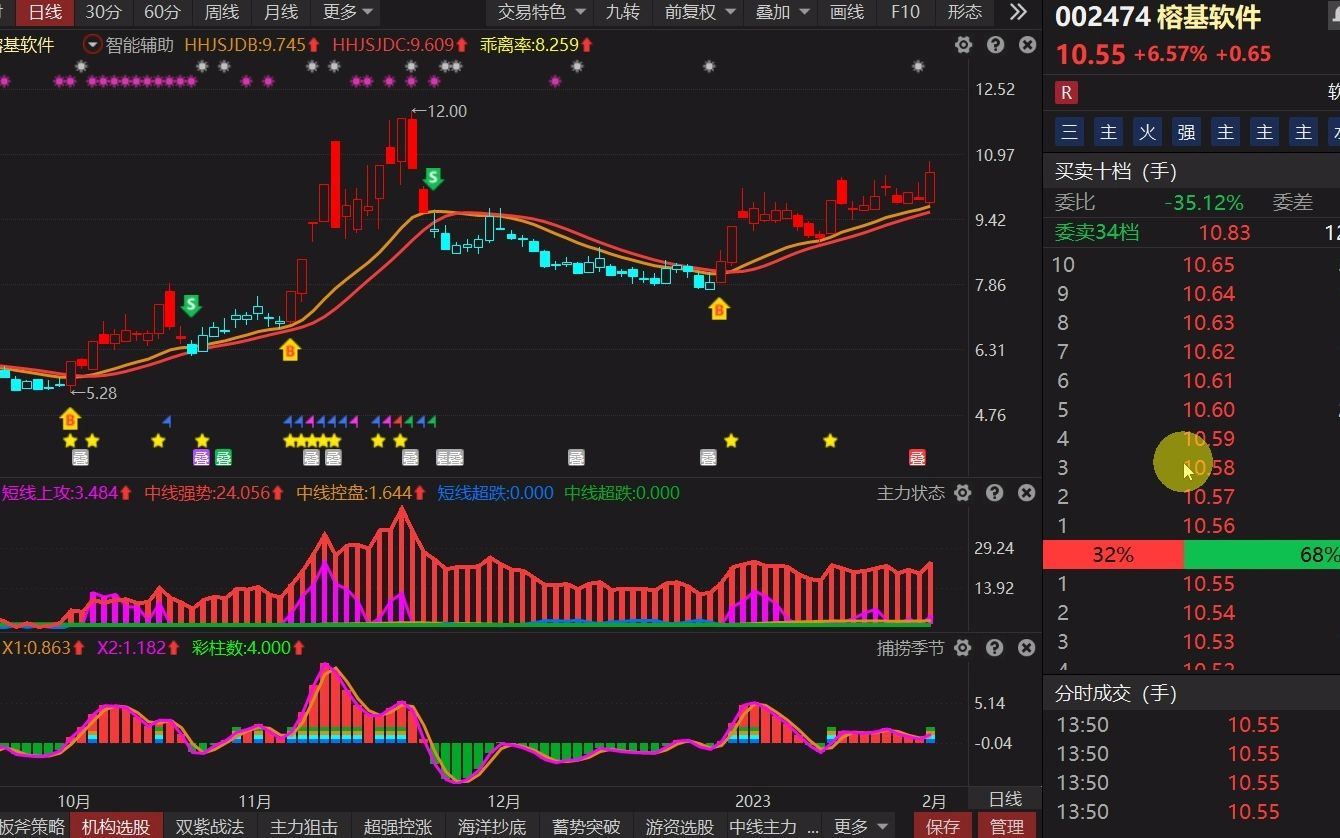This screenshot has width=1340, height=838.
Task: Click the green S sell marker in October
Action: pos(190,305)
